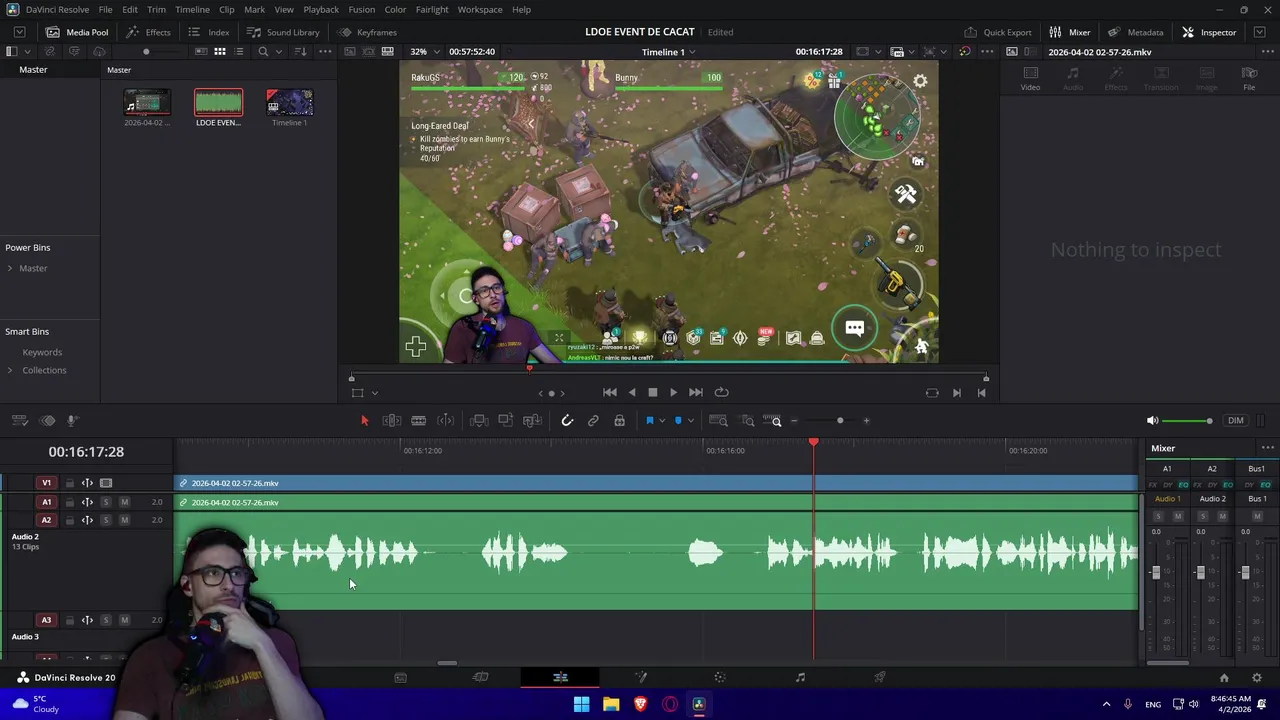Viewport: 1280px width, 720px height.
Task: Solo the A3 audio track
Action: [x=106, y=620]
